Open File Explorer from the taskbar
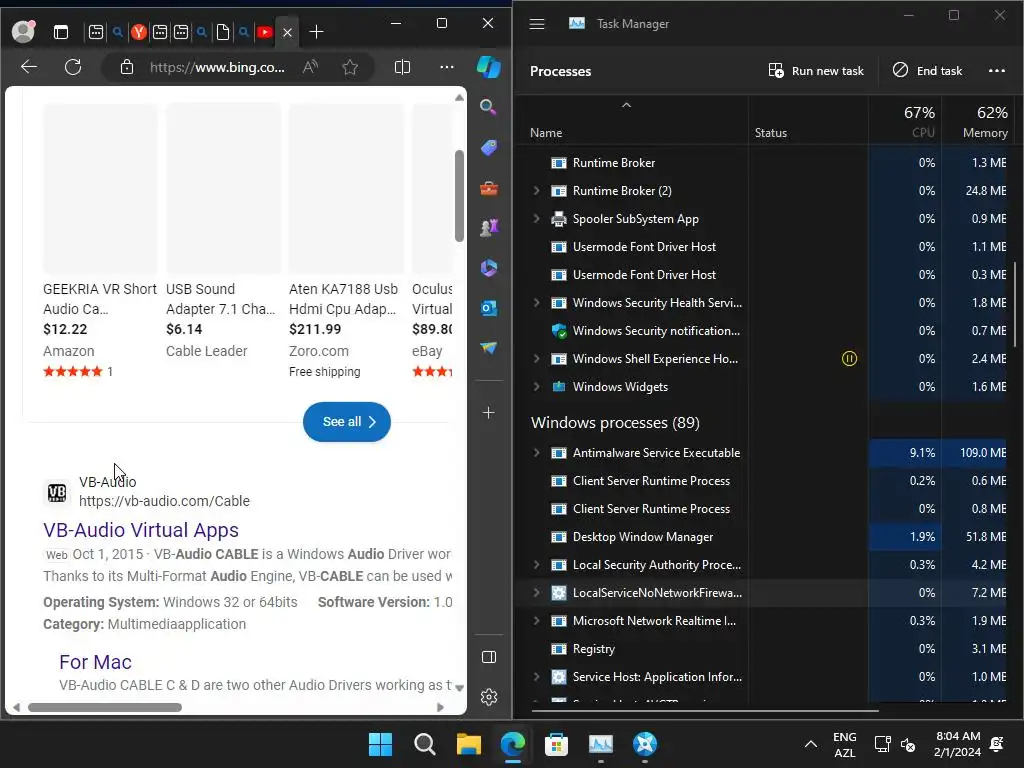Image resolution: width=1024 pixels, height=768 pixels. [x=468, y=744]
